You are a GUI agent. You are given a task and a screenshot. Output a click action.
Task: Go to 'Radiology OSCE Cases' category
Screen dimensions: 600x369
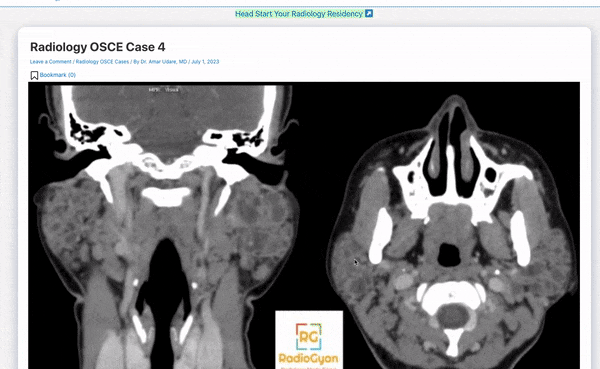pyautogui.click(x=102, y=62)
